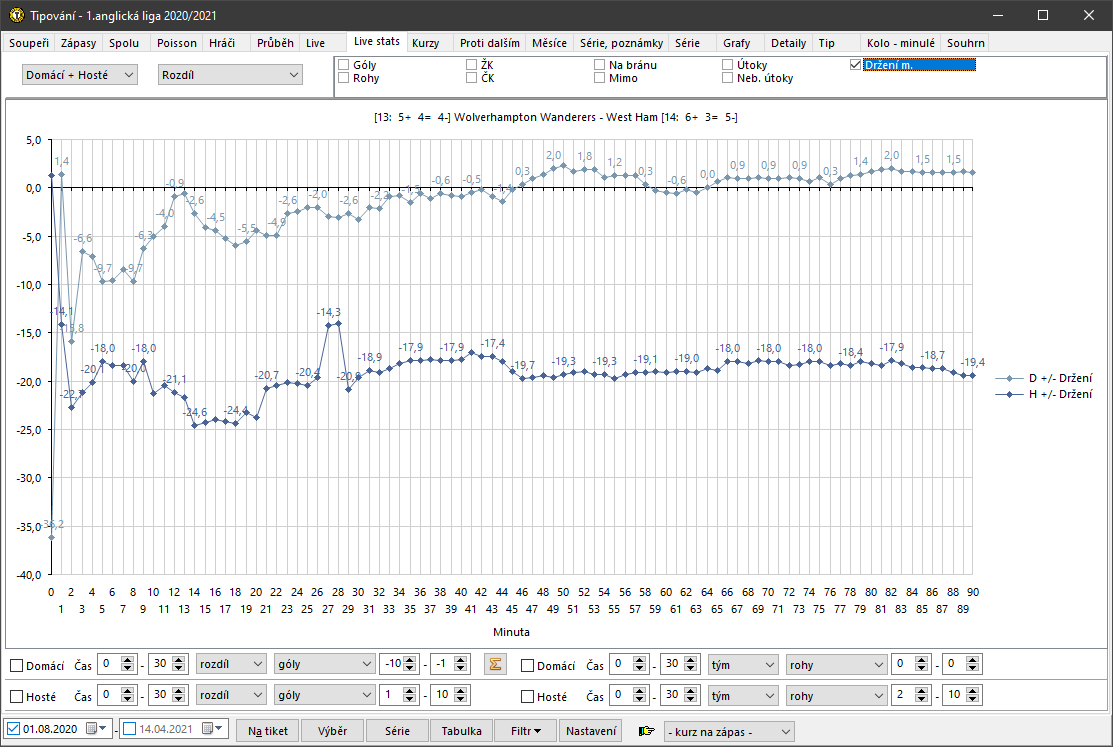Image resolution: width=1113 pixels, height=747 pixels.
Task: Click the orange sigma sum icon
Action: click(x=492, y=665)
